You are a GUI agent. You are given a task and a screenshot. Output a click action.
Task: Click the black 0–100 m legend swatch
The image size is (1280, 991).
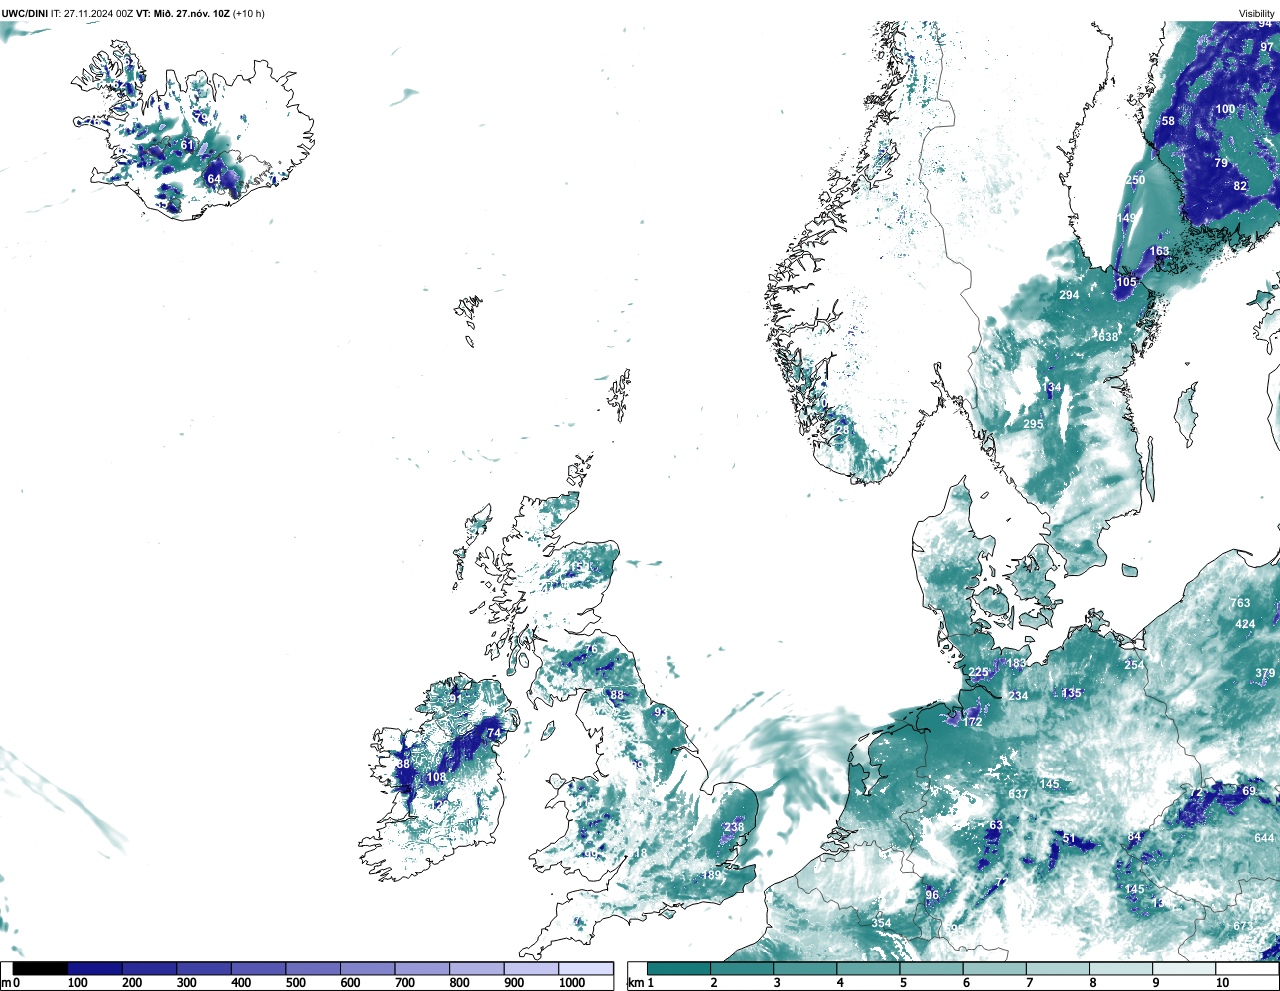41,968
